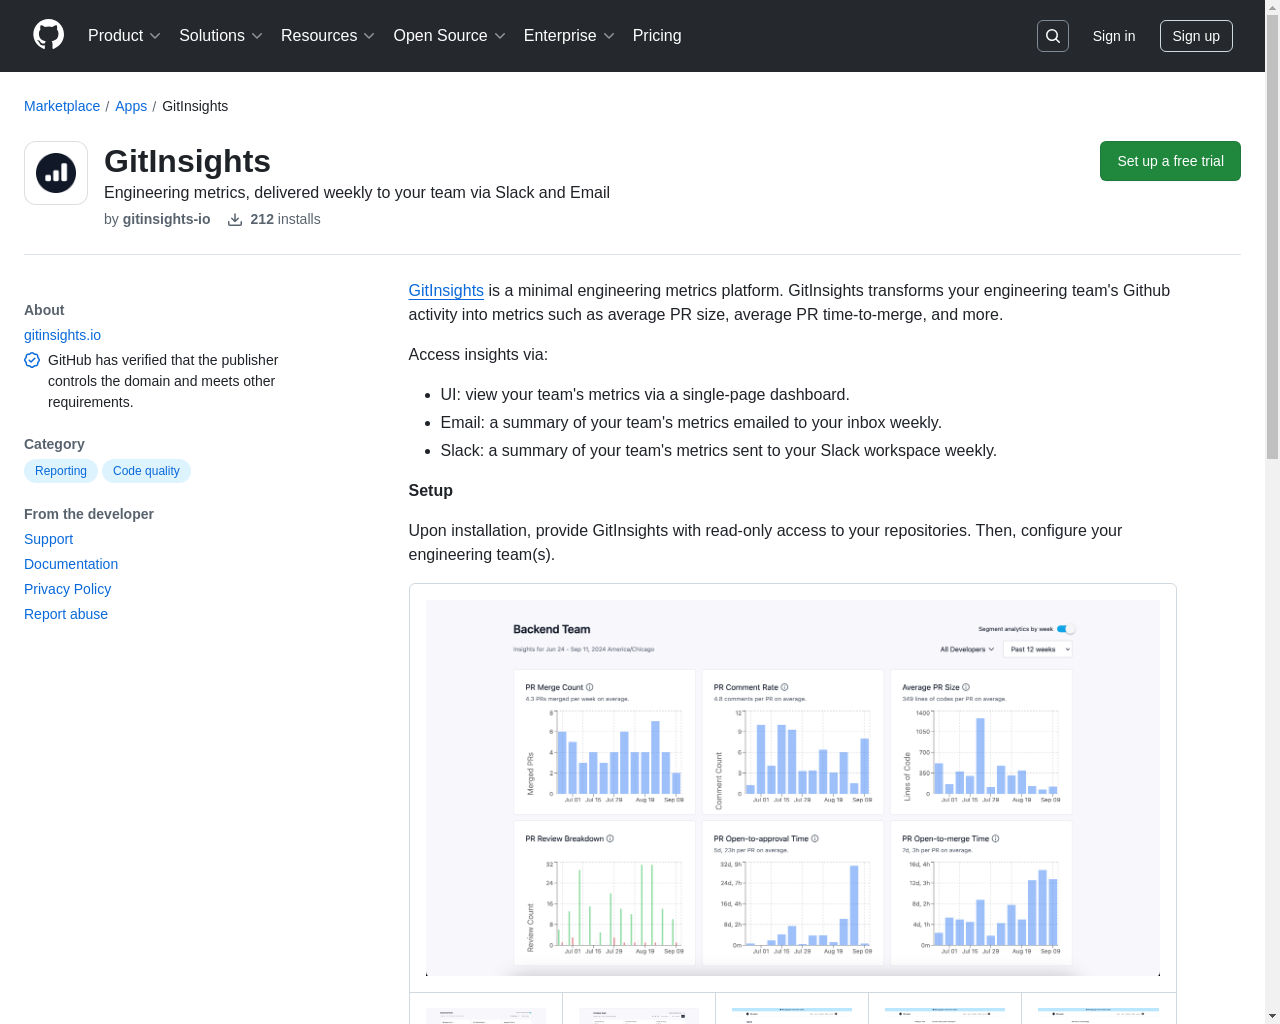
Task: Open the Past 12 weeks dropdown
Action: pos(1038,649)
